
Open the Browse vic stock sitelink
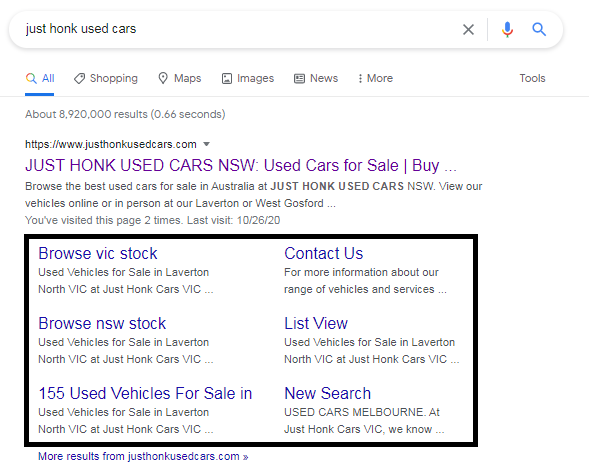[98, 253]
